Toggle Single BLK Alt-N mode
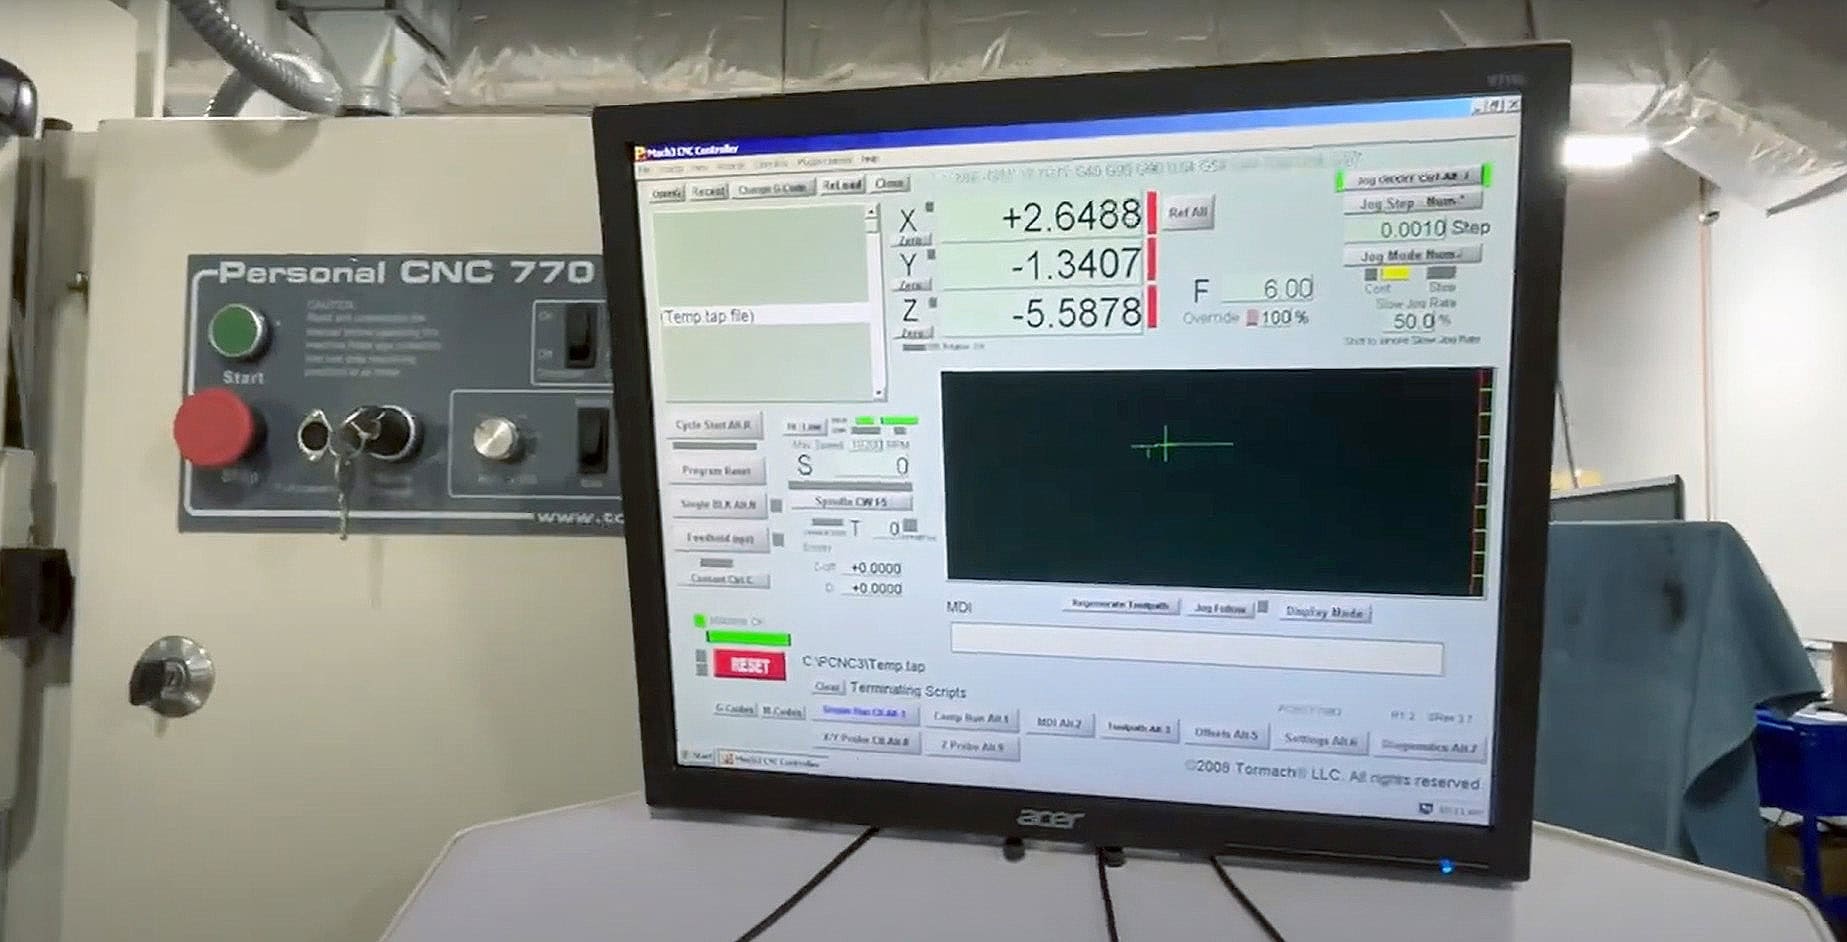This screenshot has width=1847, height=942. click(718, 505)
